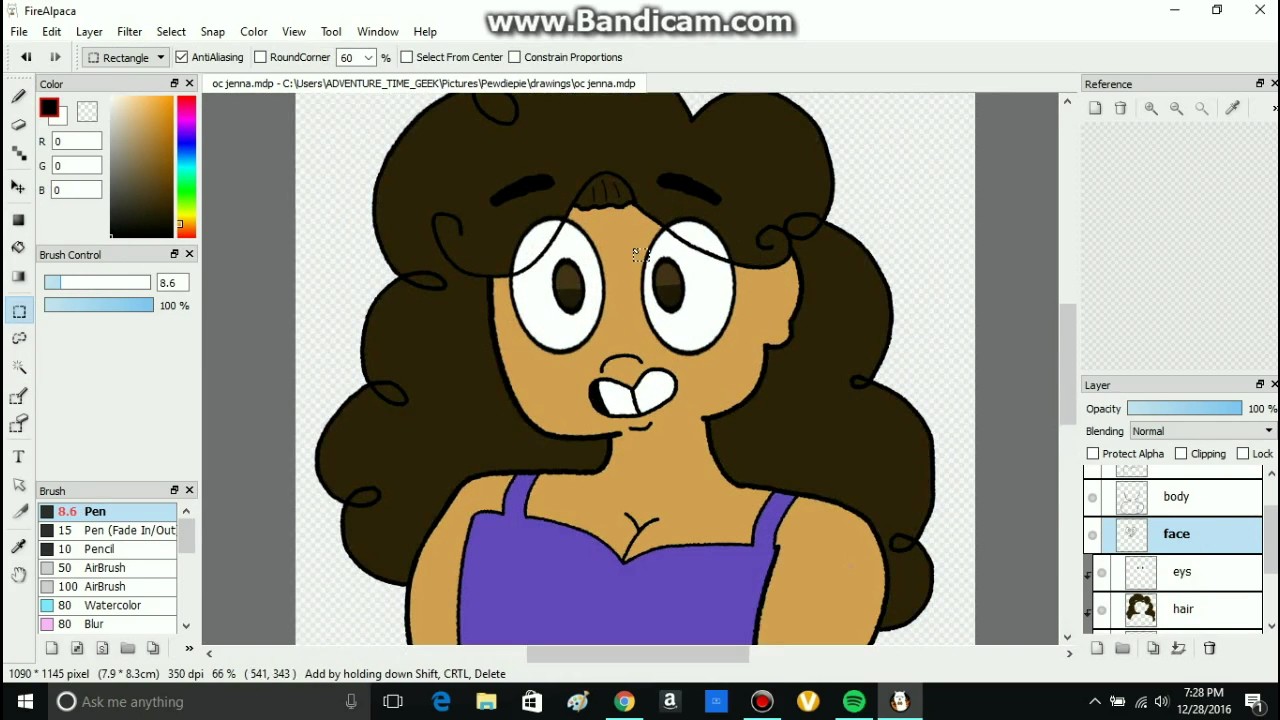Click the merge layer down icon

pos(1178,648)
